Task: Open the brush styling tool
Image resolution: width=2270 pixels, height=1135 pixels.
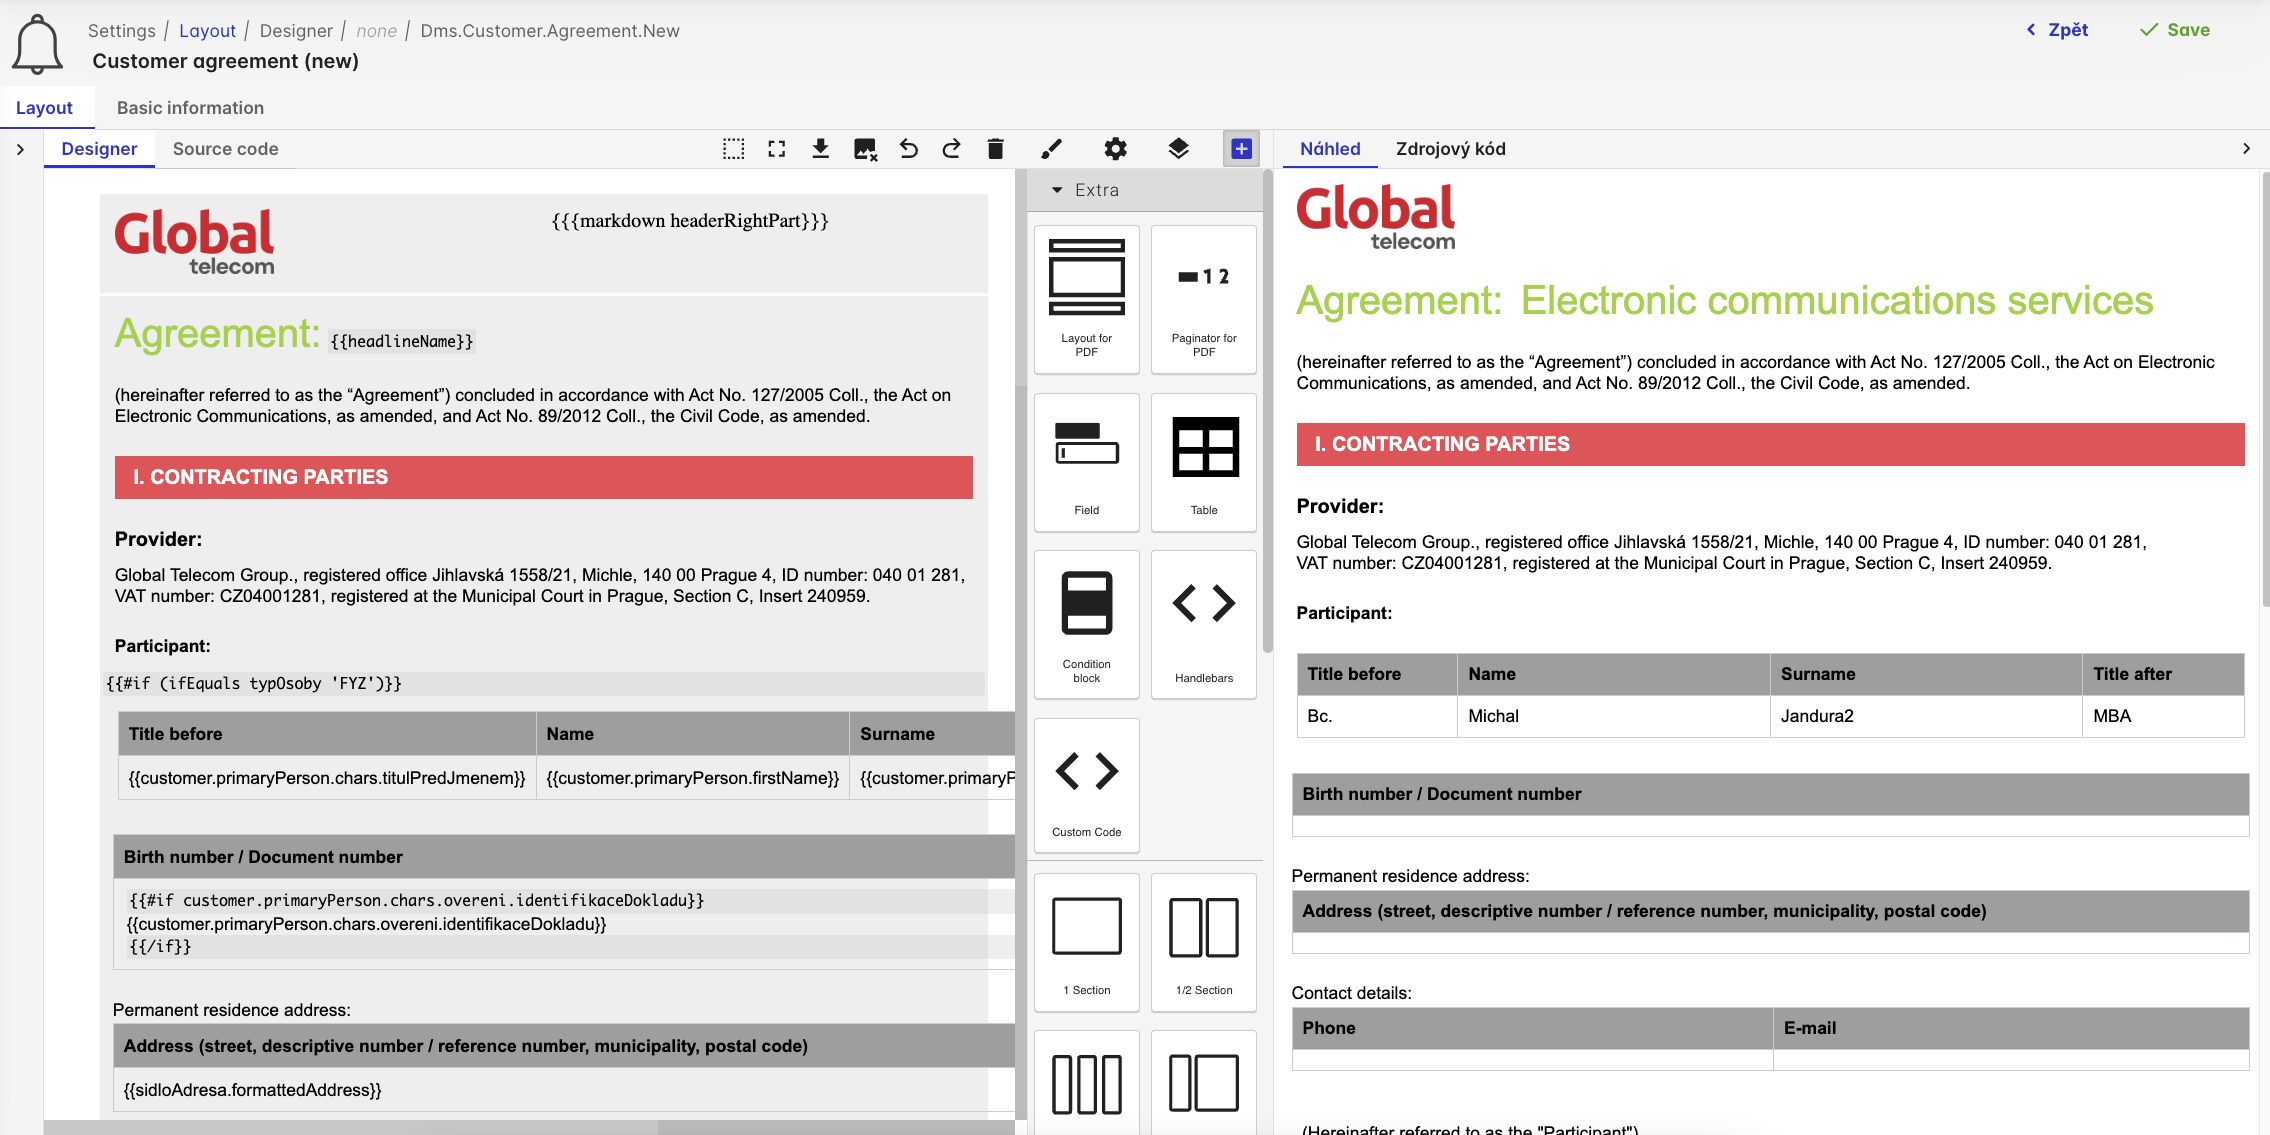Action: [x=1052, y=148]
